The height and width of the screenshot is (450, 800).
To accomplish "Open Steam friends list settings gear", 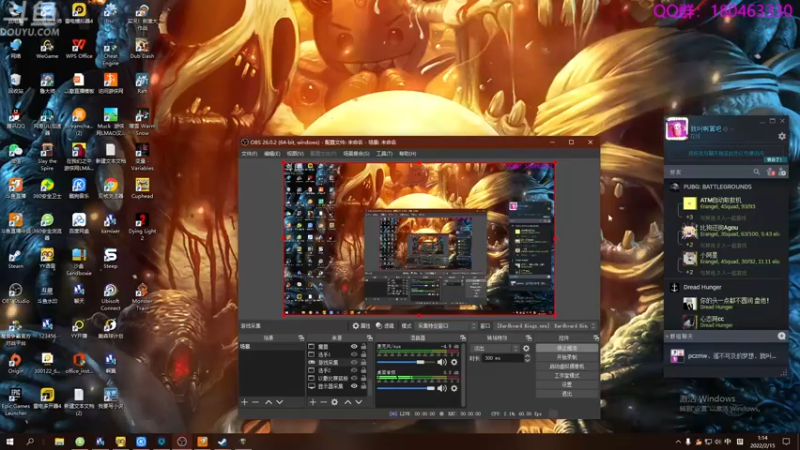I will coord(782,136).
